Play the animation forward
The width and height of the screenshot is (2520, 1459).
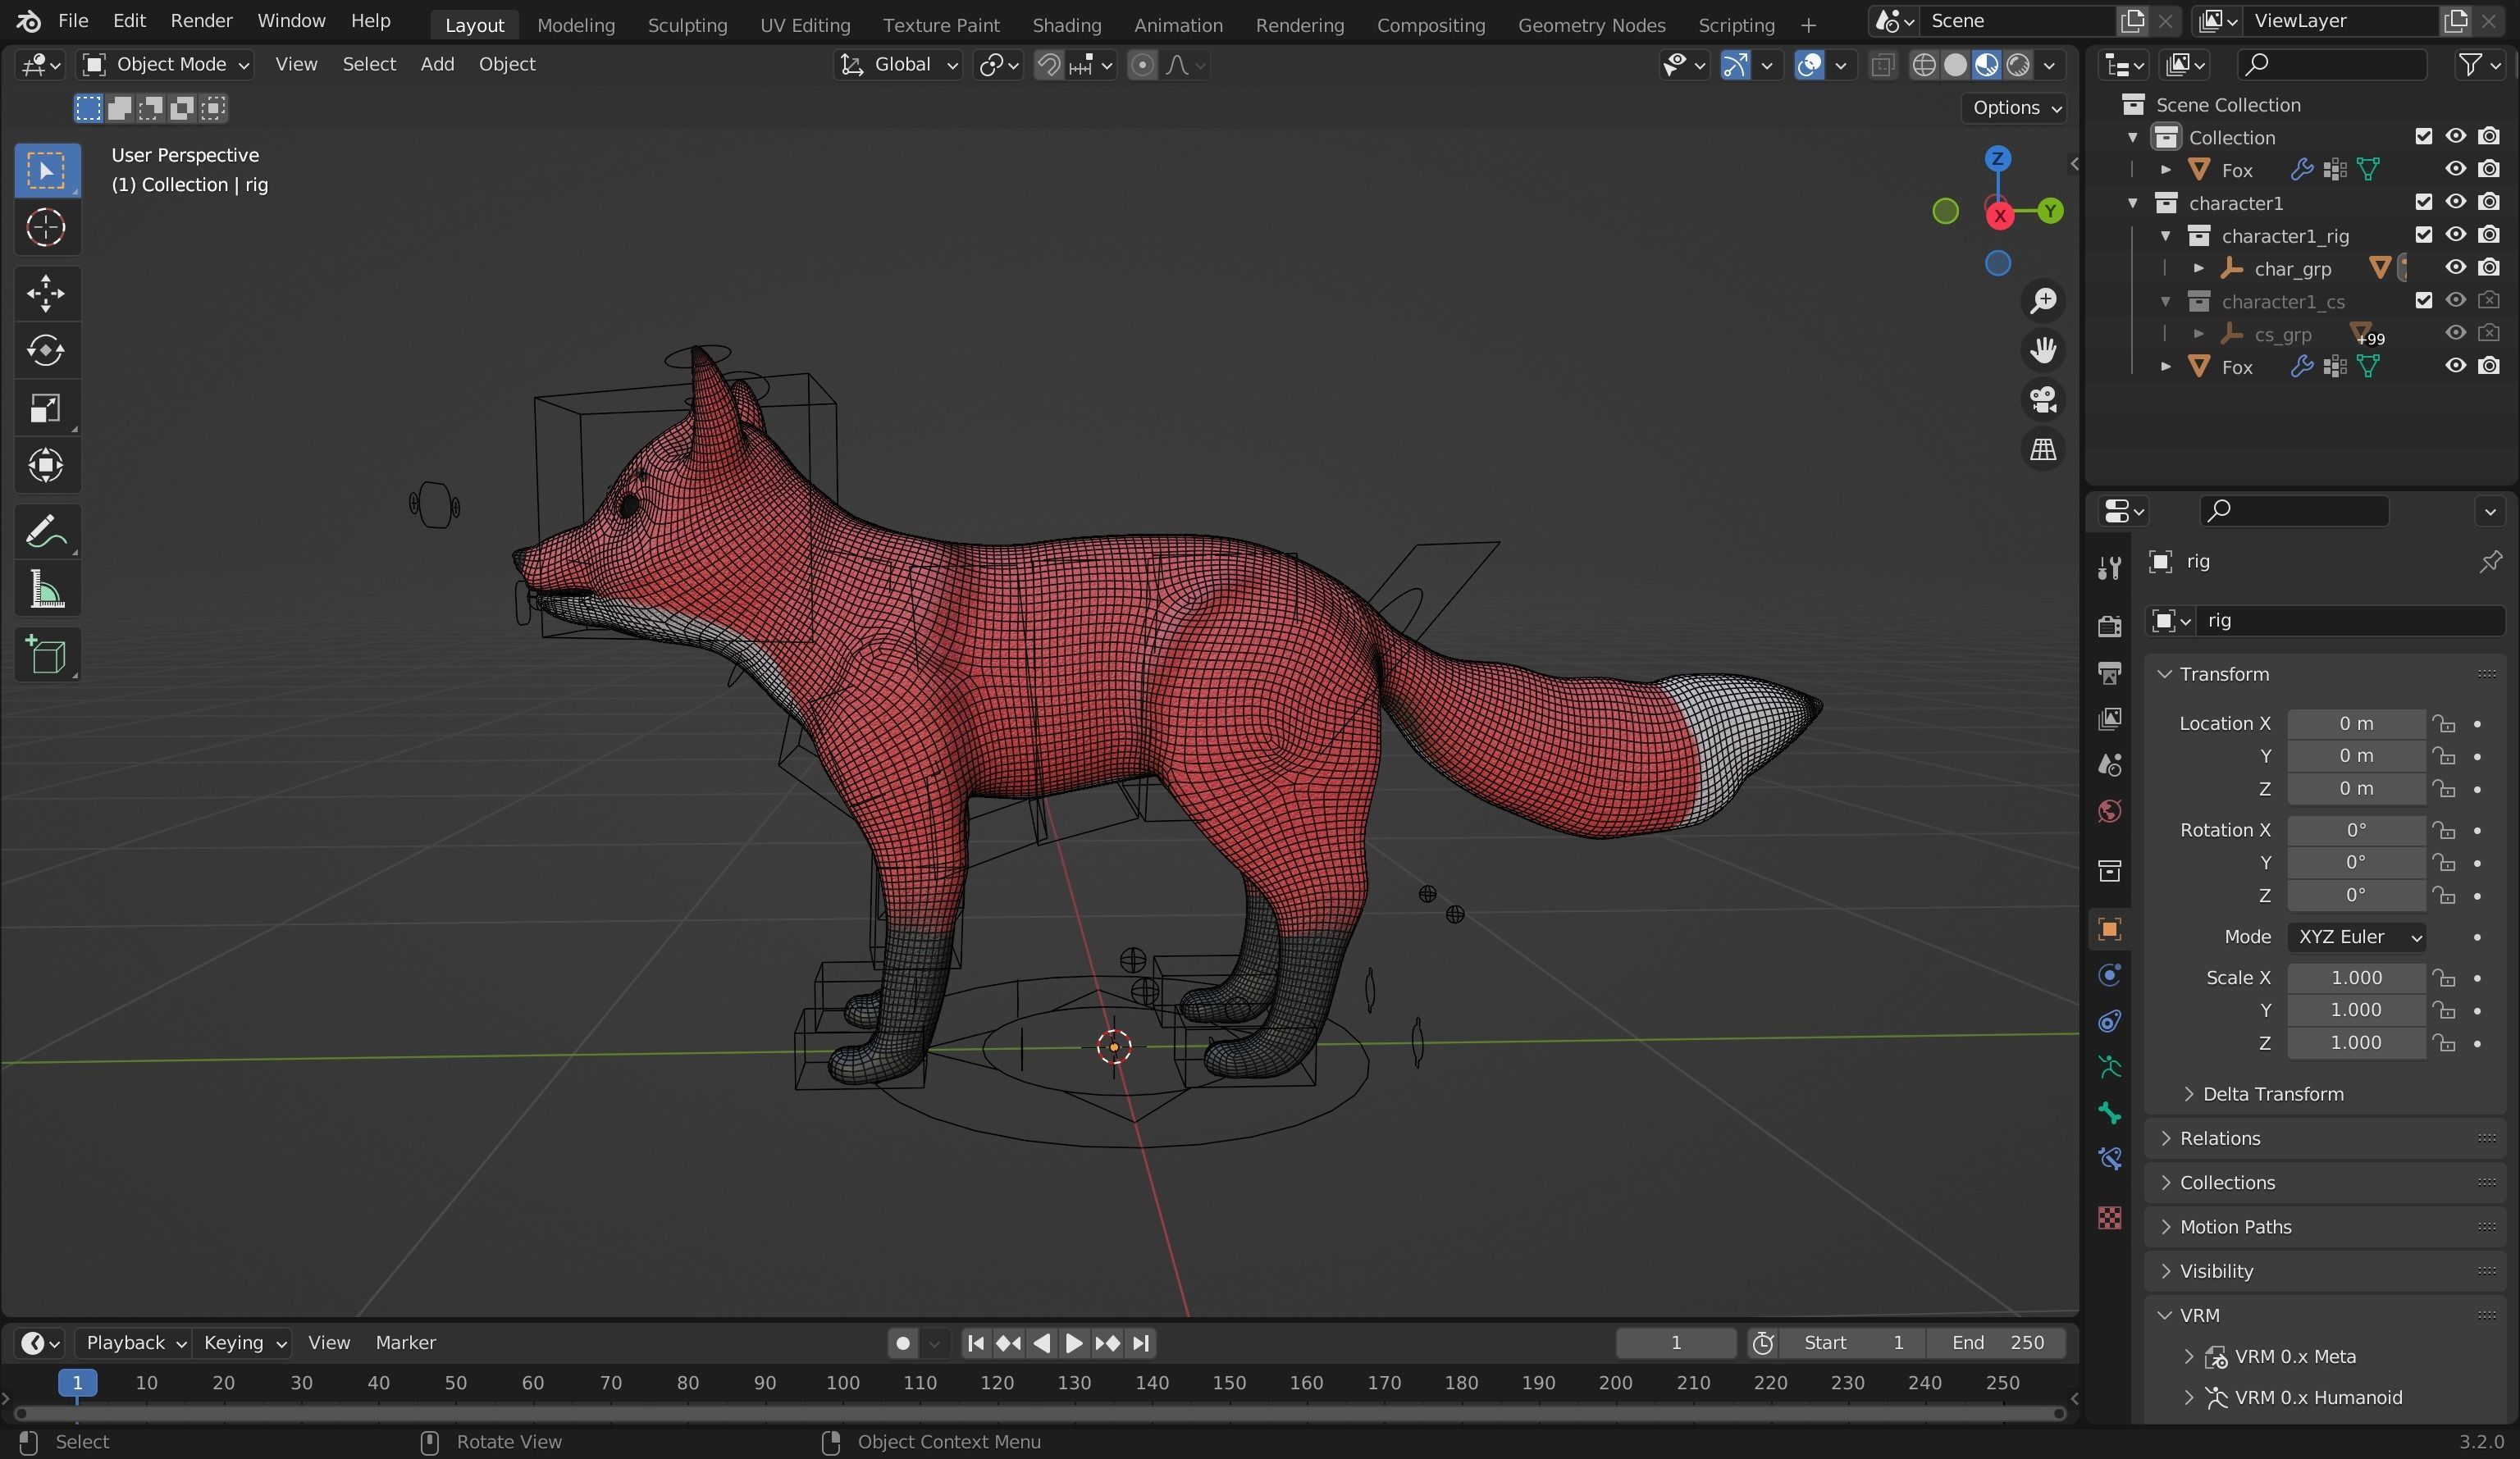click(1073, 1343)
